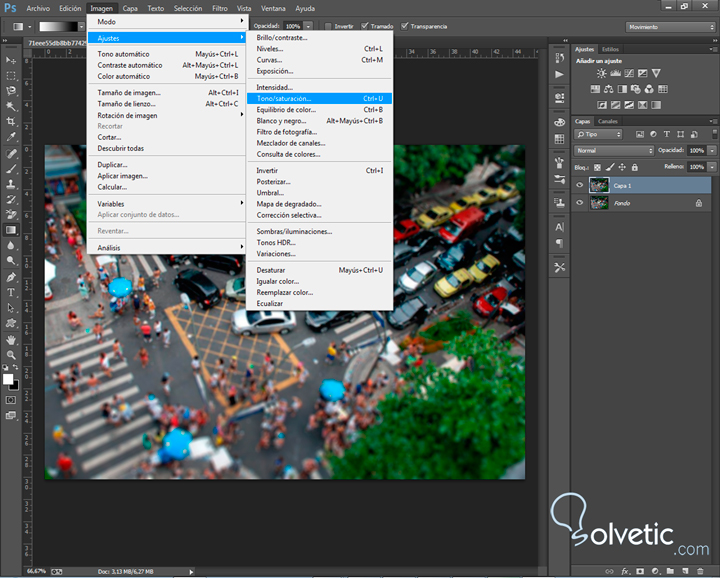Screen dimensions: 720x578
Task: Switch to the Estilos tab
Action: [610, 49]
